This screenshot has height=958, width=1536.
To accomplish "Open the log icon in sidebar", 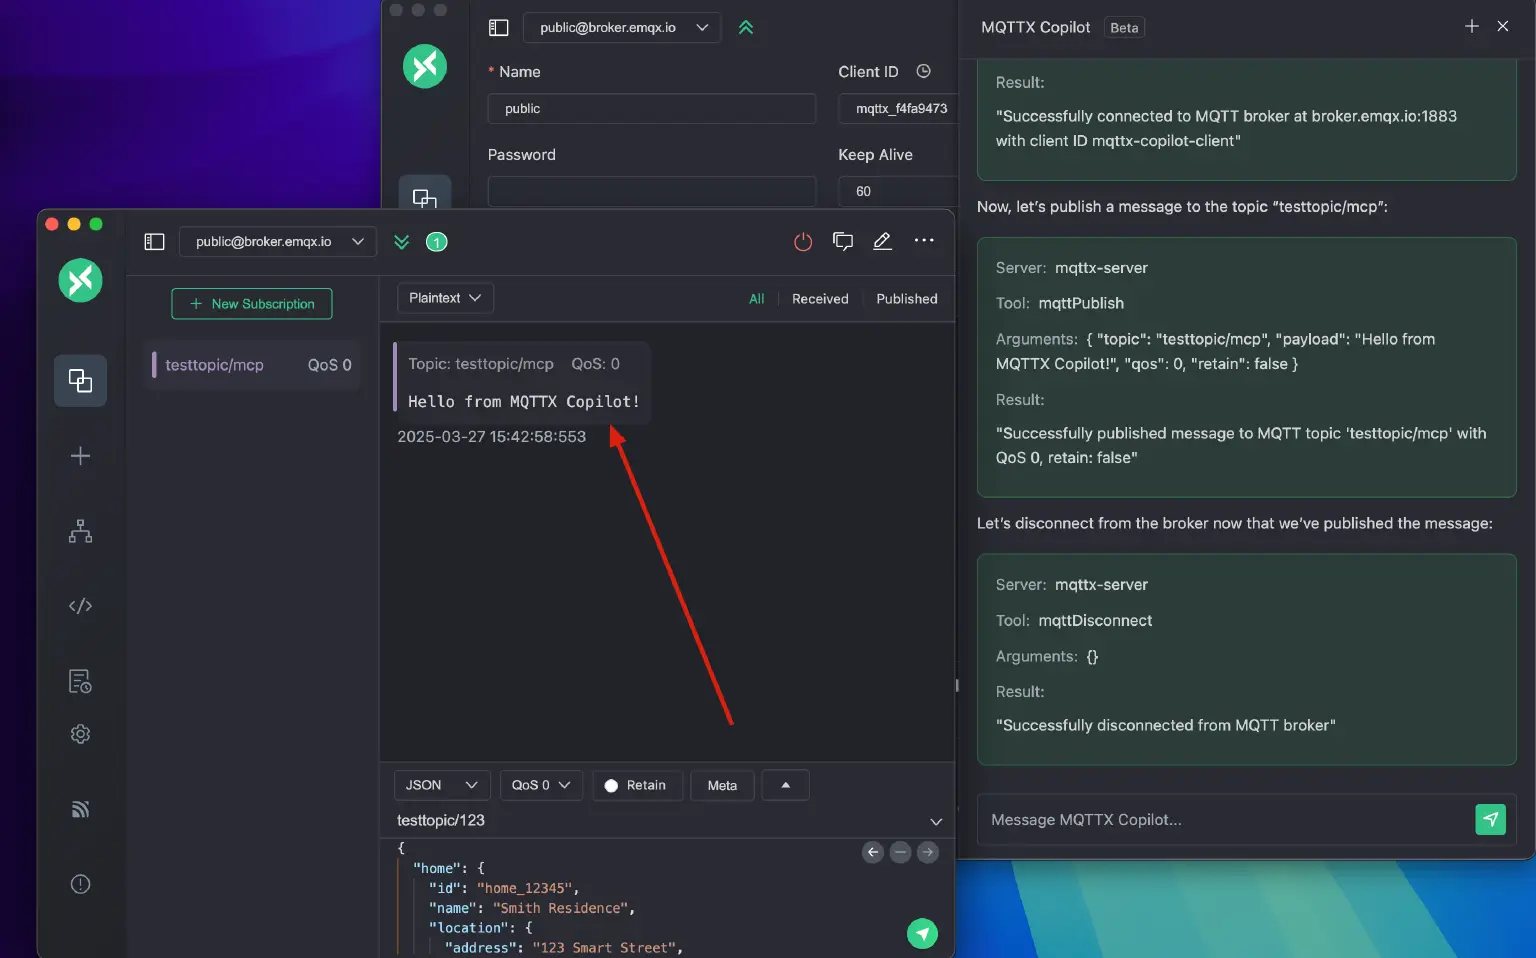I will click(x=80, y=681).
